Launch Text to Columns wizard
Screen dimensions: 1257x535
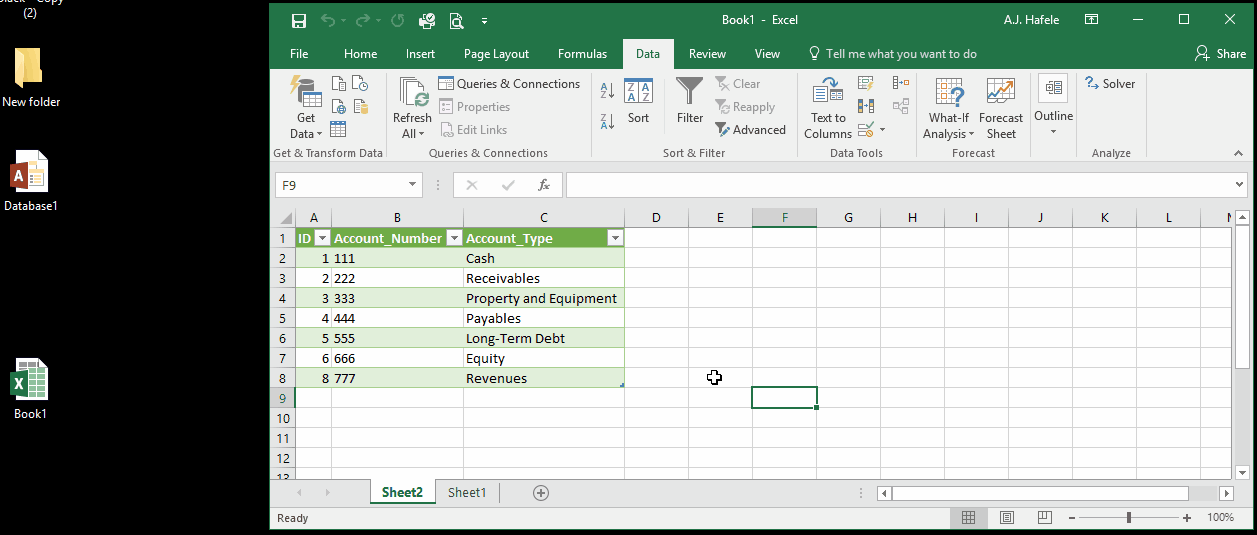click(x=828, y=110)
